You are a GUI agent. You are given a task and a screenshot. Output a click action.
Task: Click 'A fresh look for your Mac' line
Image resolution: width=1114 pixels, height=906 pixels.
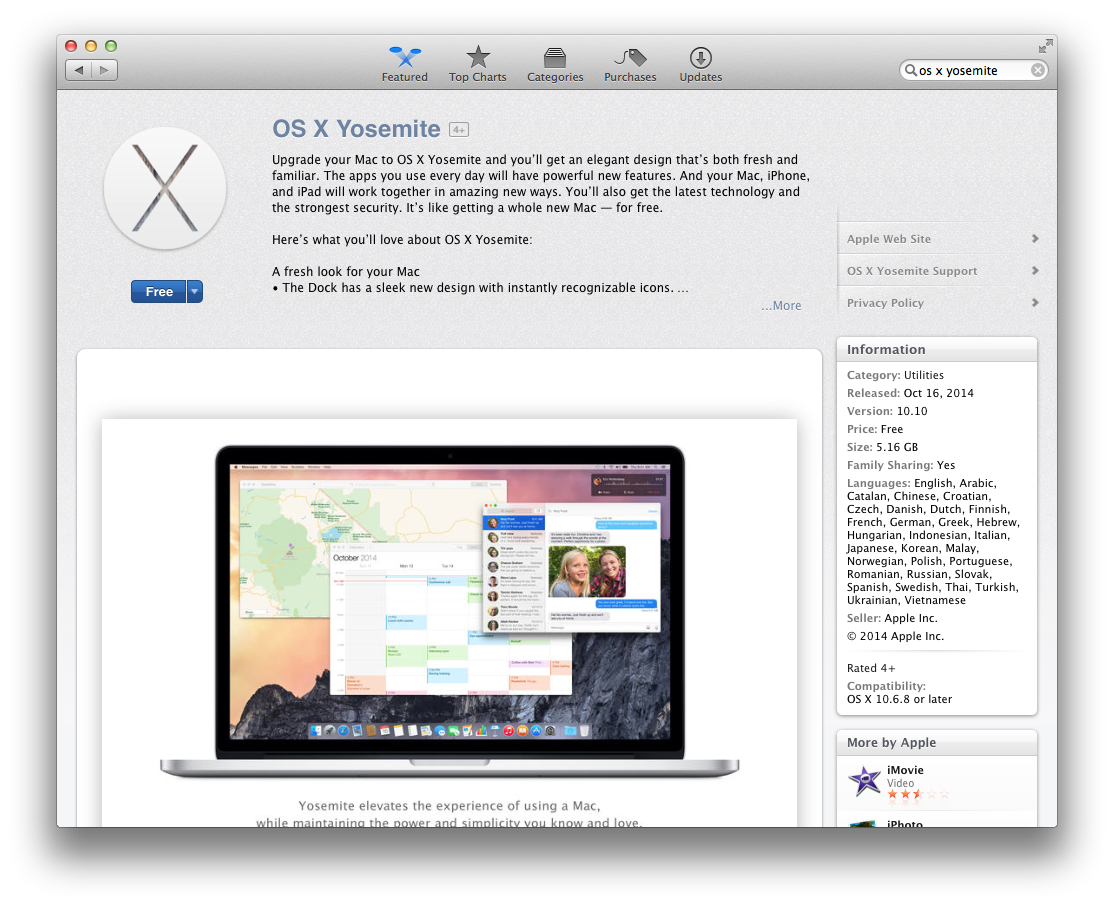[346, 271]
